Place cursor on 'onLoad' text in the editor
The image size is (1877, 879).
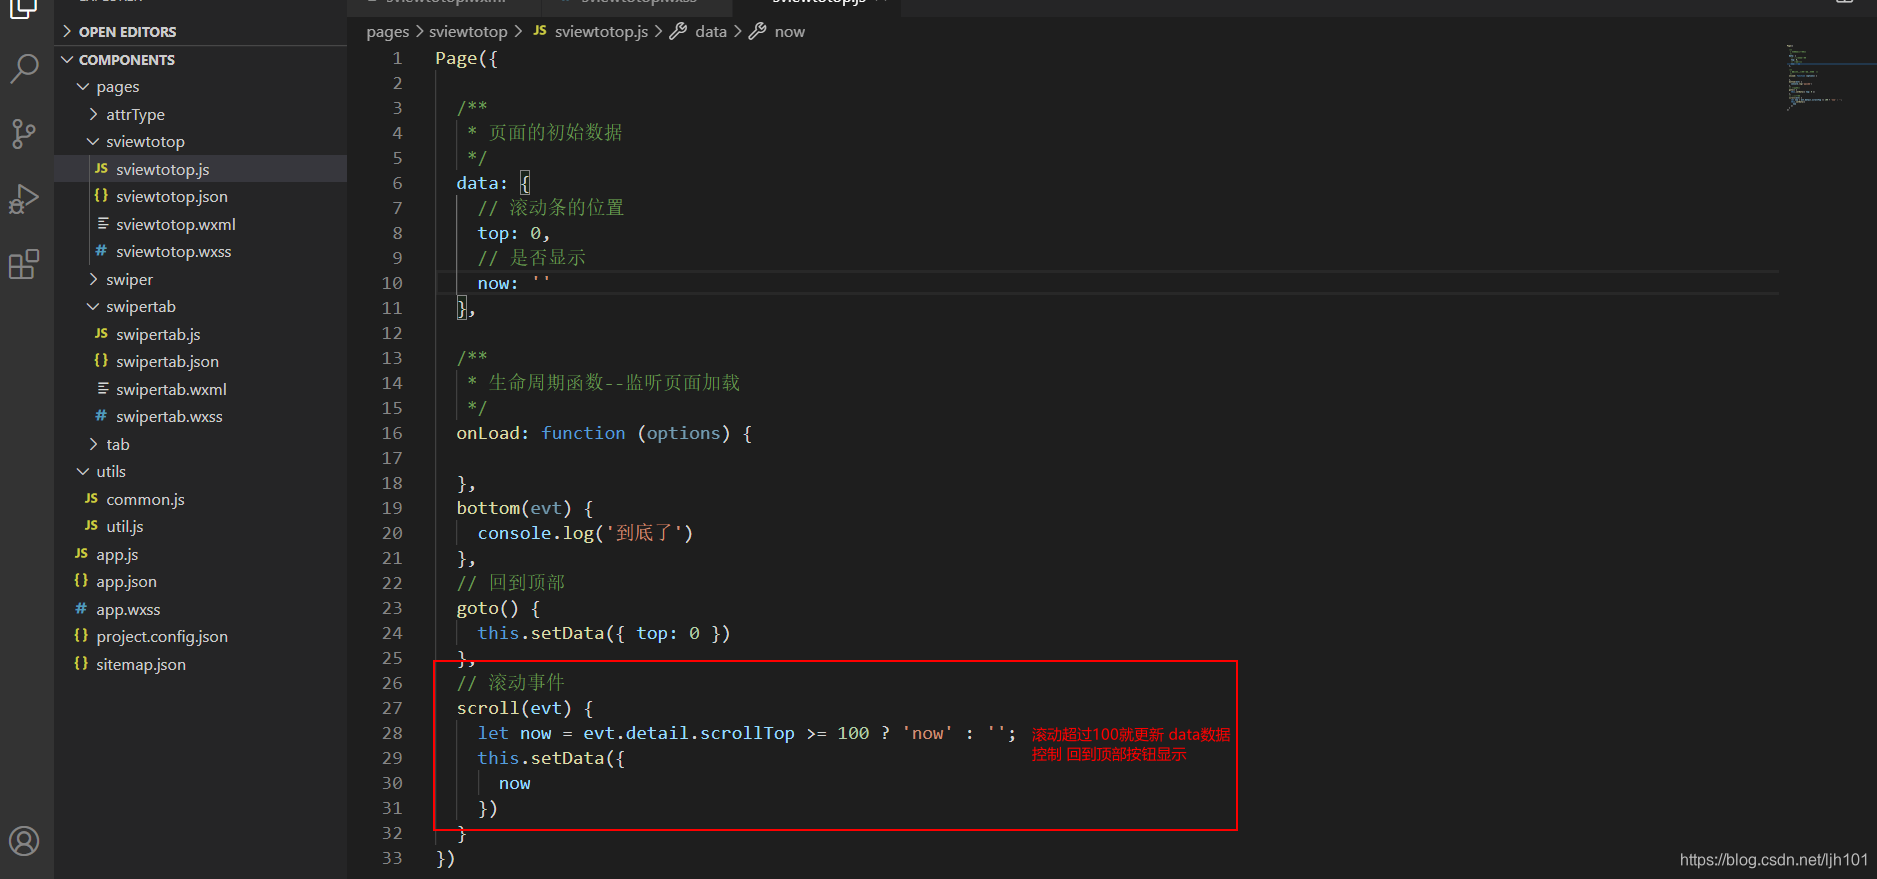click(488, 433)
